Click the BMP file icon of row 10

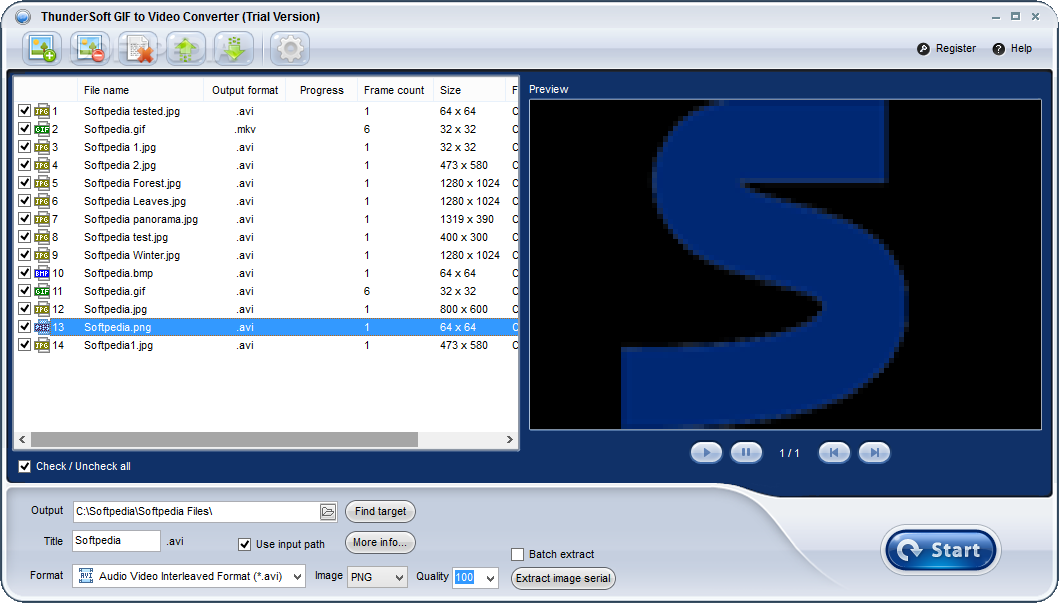point(42,273)
